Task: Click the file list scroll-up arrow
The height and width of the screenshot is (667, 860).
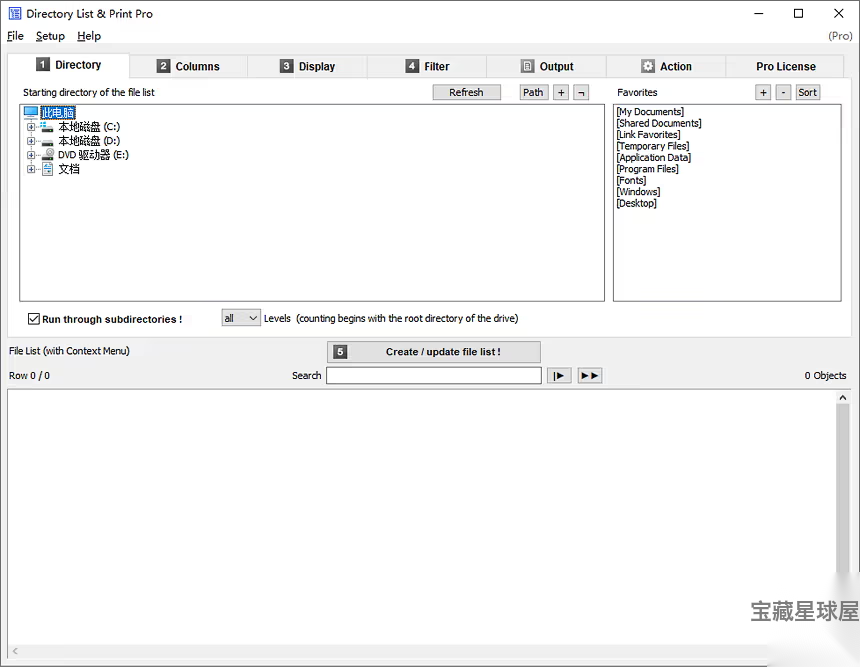Action: point(843,398)
